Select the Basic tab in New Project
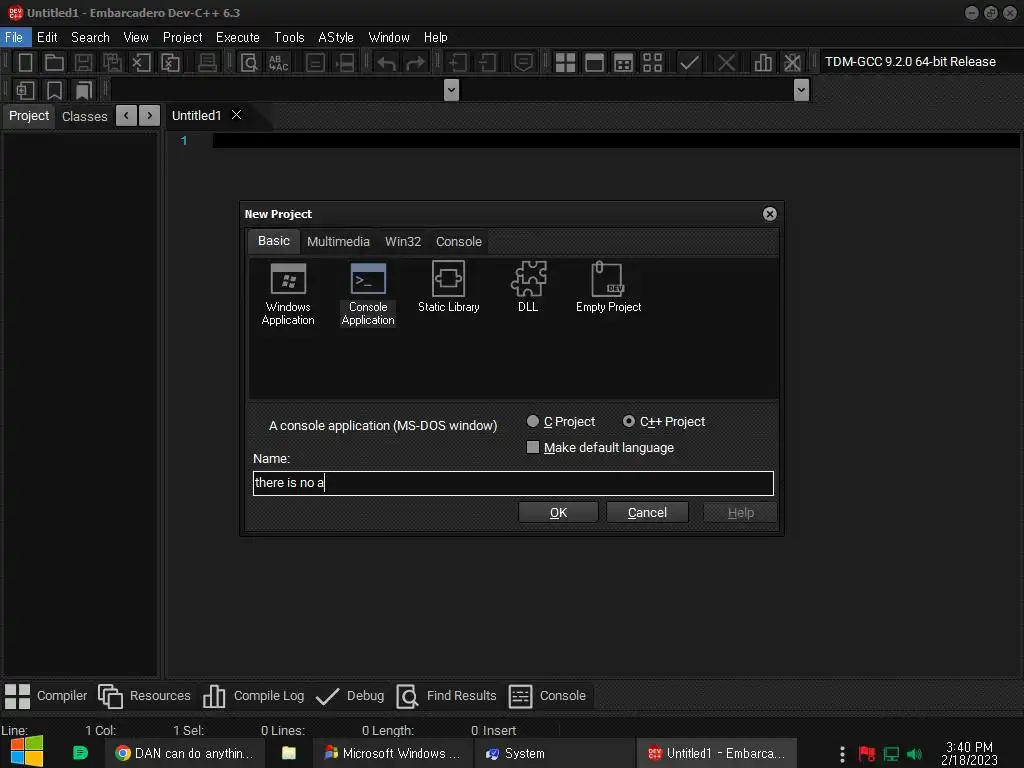This screenshot has height=768, width=1024. coord(274,241)
